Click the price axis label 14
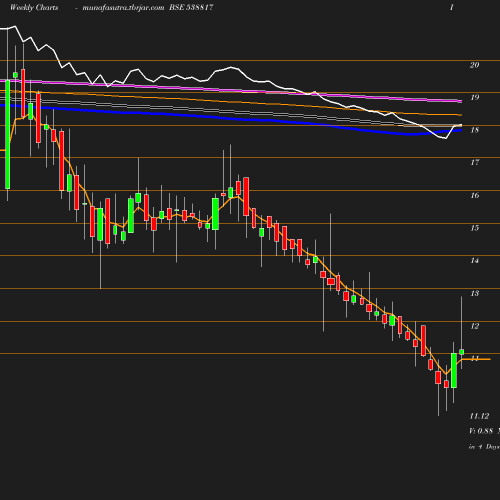This screenshot has width=500, height=500. click(x=475, y=260)
